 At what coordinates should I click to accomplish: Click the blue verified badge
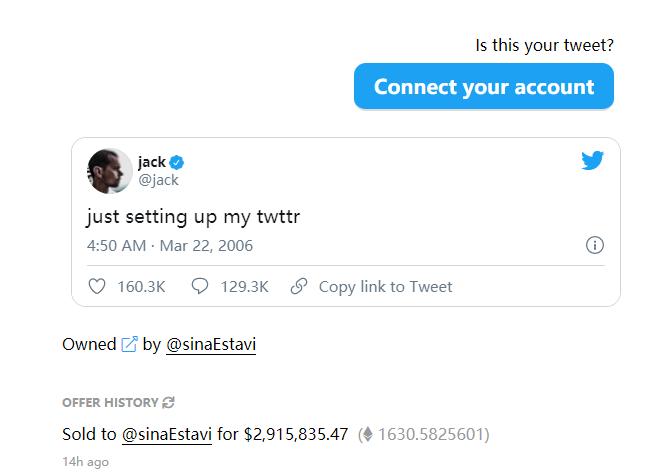[177, 162]
